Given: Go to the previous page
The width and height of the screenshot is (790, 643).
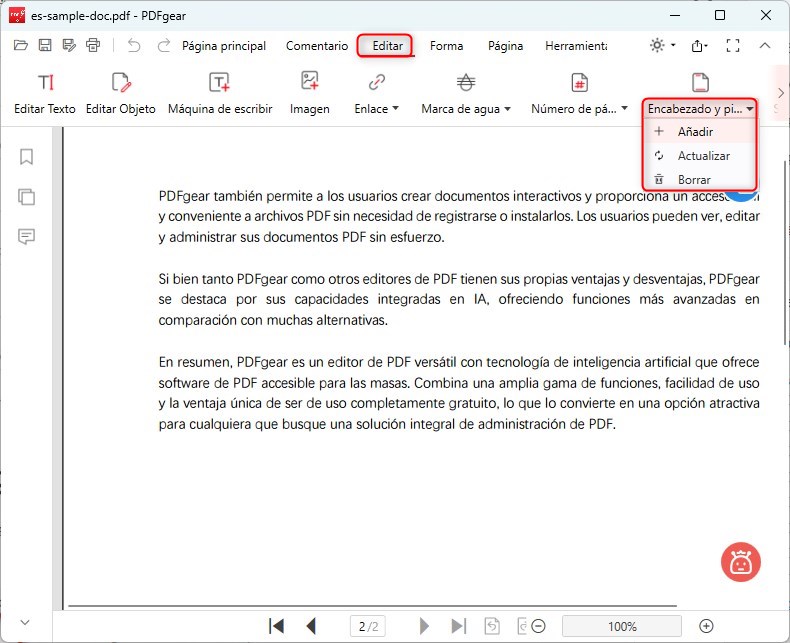Looking at the screenshot, I should [311, 626].
